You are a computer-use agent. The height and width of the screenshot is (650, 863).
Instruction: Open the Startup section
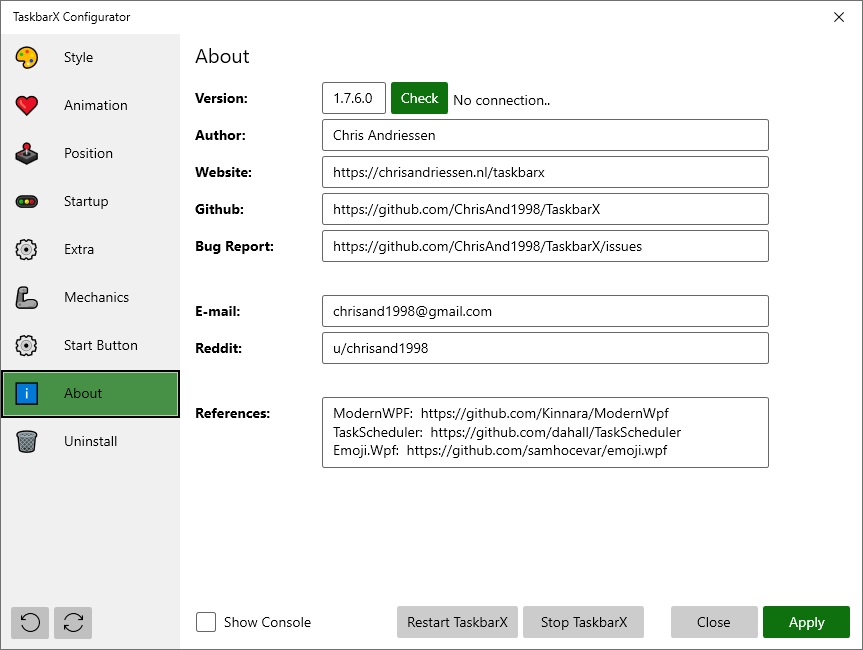[x=90, y=201]
